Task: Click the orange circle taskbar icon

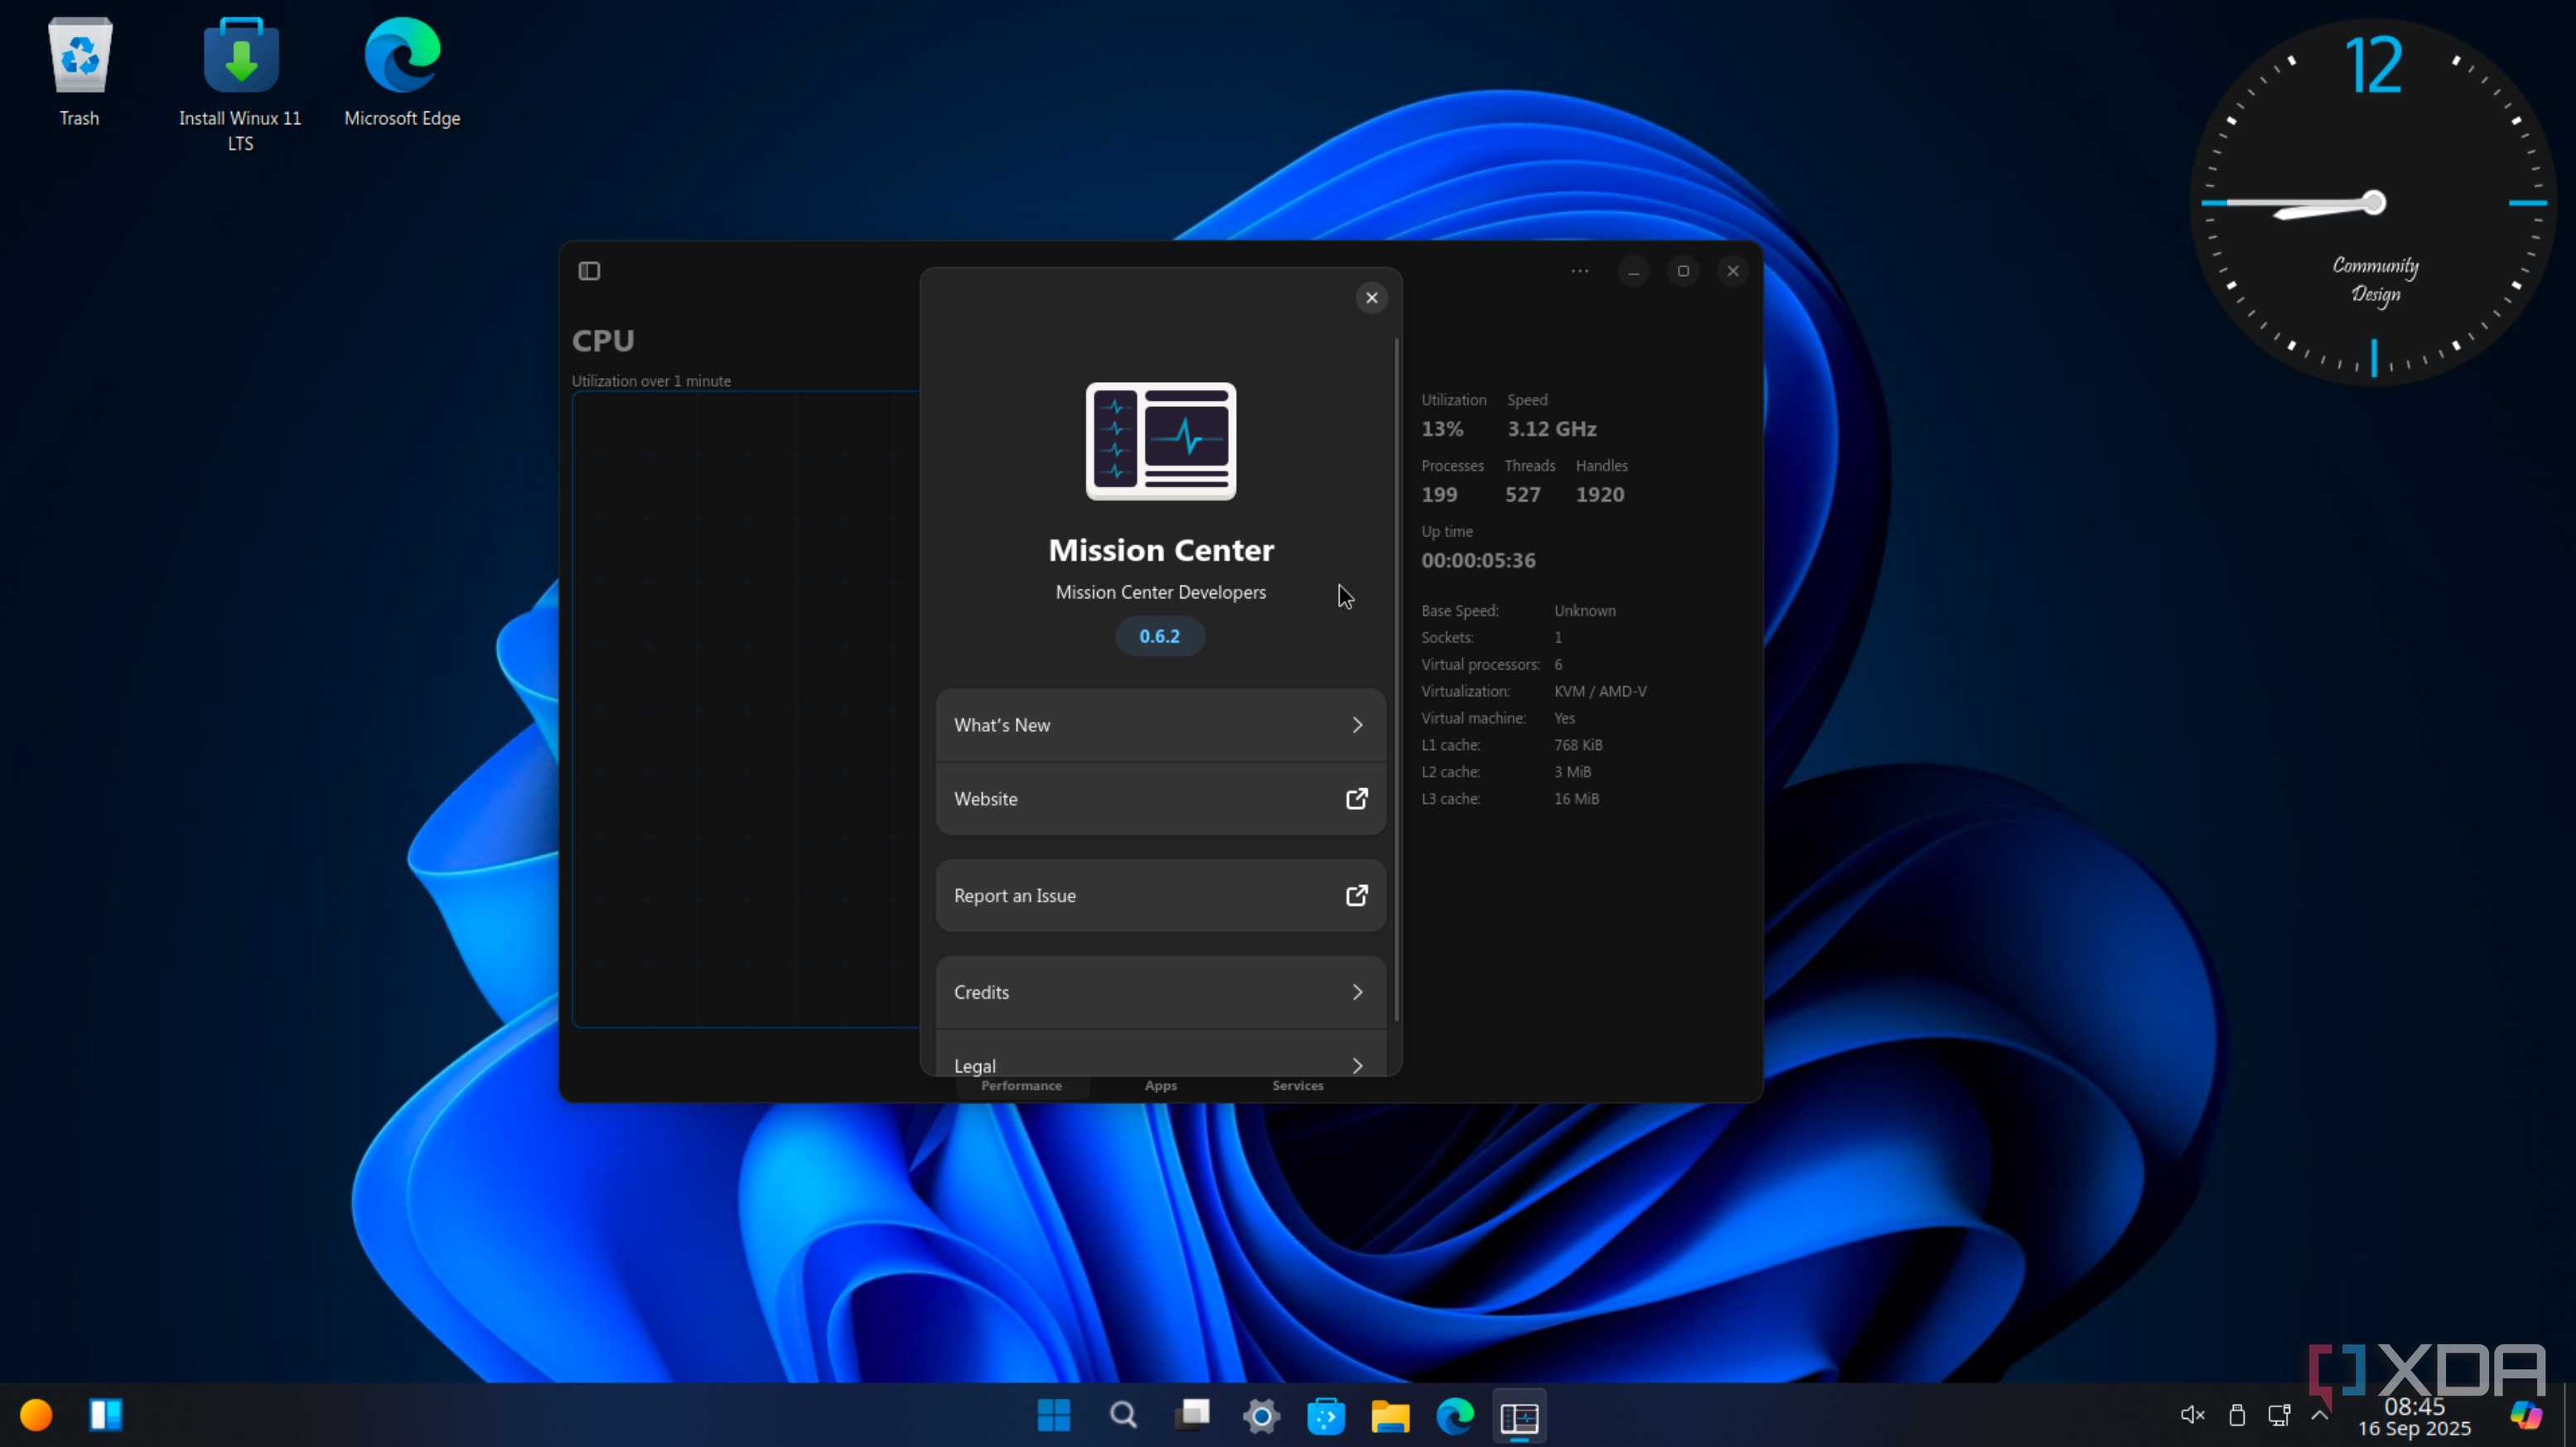Action: tap(36, 1415)
